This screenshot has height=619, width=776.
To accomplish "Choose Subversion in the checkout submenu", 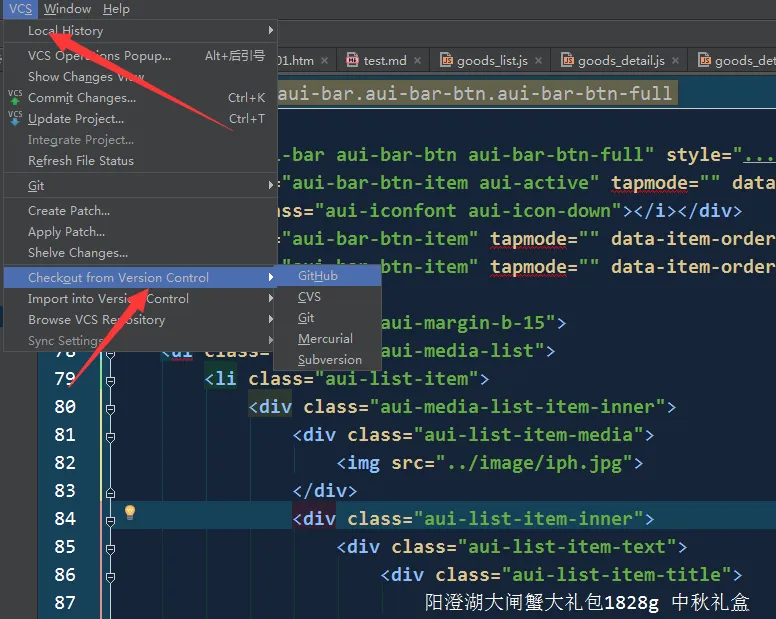I will pyautogui.click(x=328, y=360).
